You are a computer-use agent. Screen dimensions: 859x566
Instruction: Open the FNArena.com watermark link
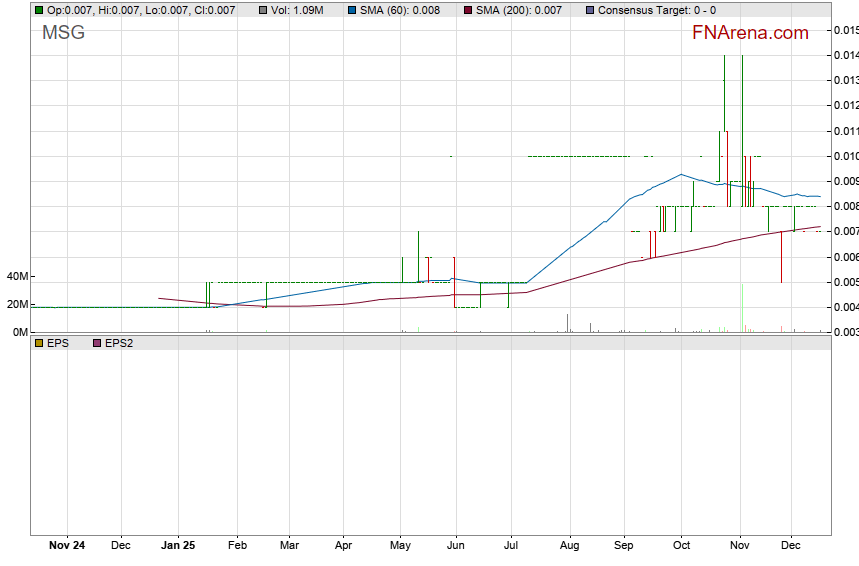pos(750,33)
